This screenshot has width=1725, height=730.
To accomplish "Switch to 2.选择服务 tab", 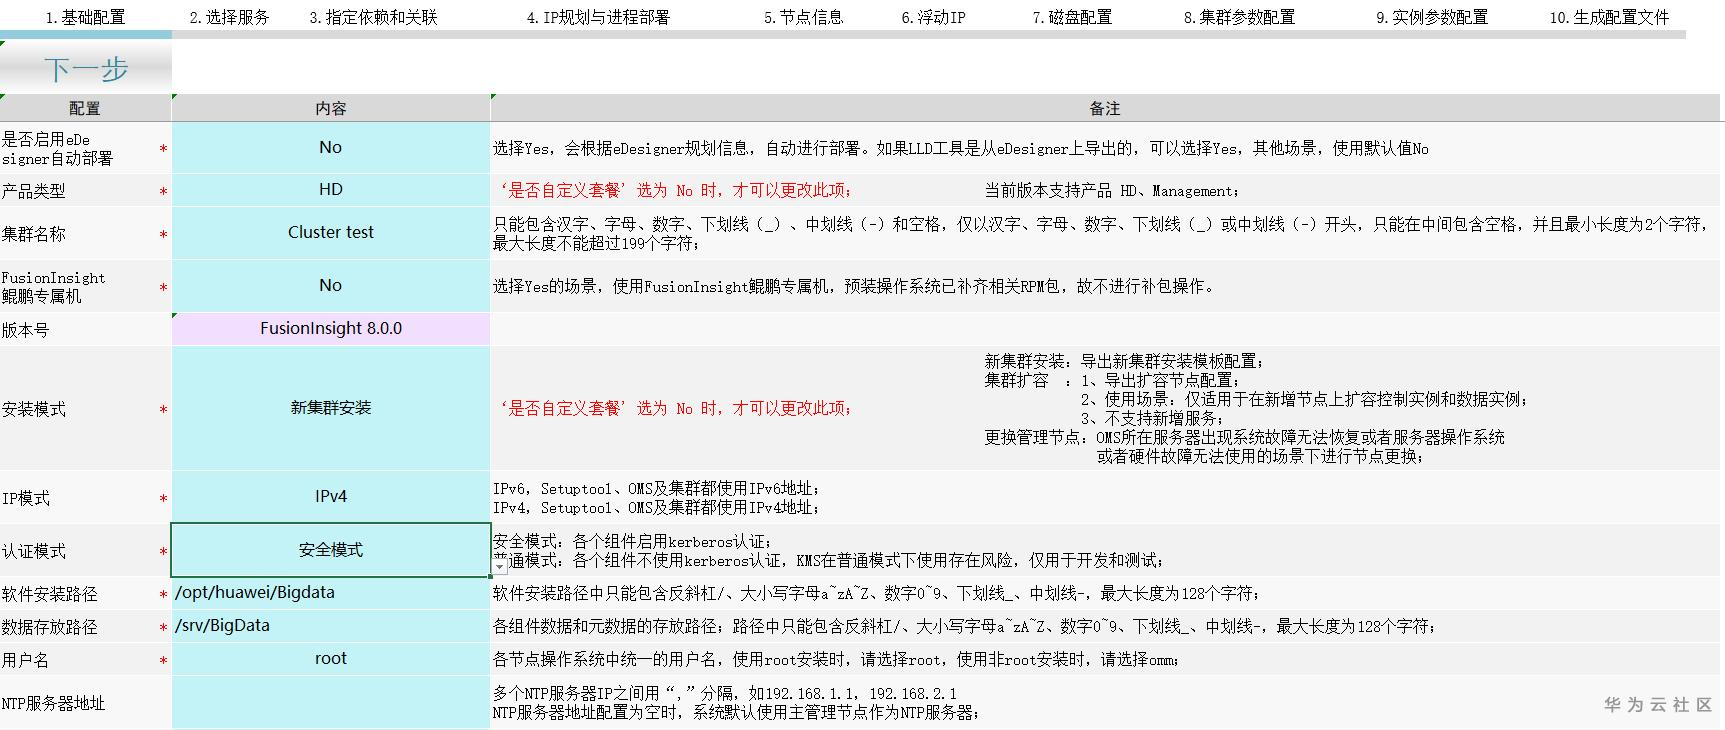I will click(x=229, y=17).
